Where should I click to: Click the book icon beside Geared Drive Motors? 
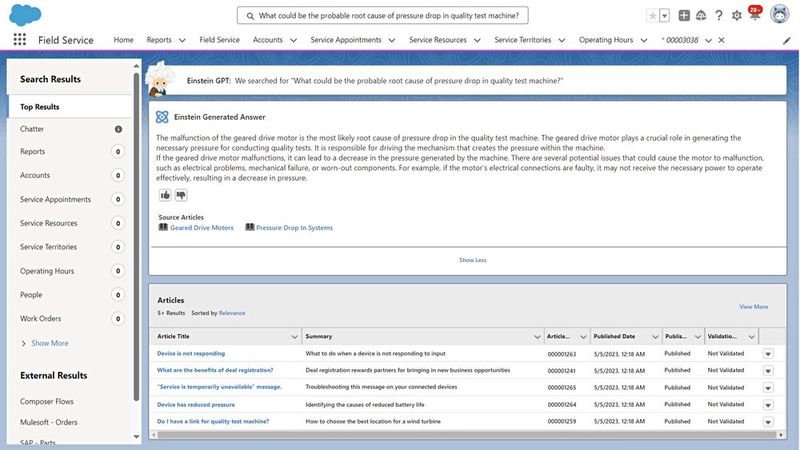click(163, 227)
